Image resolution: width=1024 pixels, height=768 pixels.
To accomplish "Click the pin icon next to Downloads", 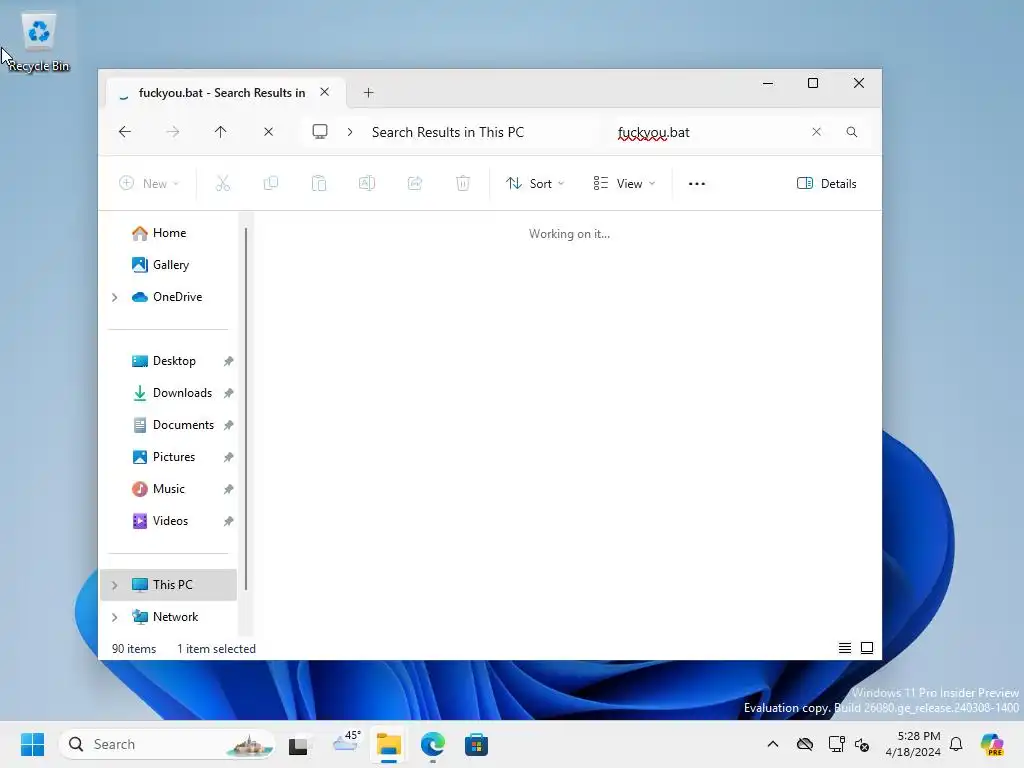I will click(x=228, y=393).
